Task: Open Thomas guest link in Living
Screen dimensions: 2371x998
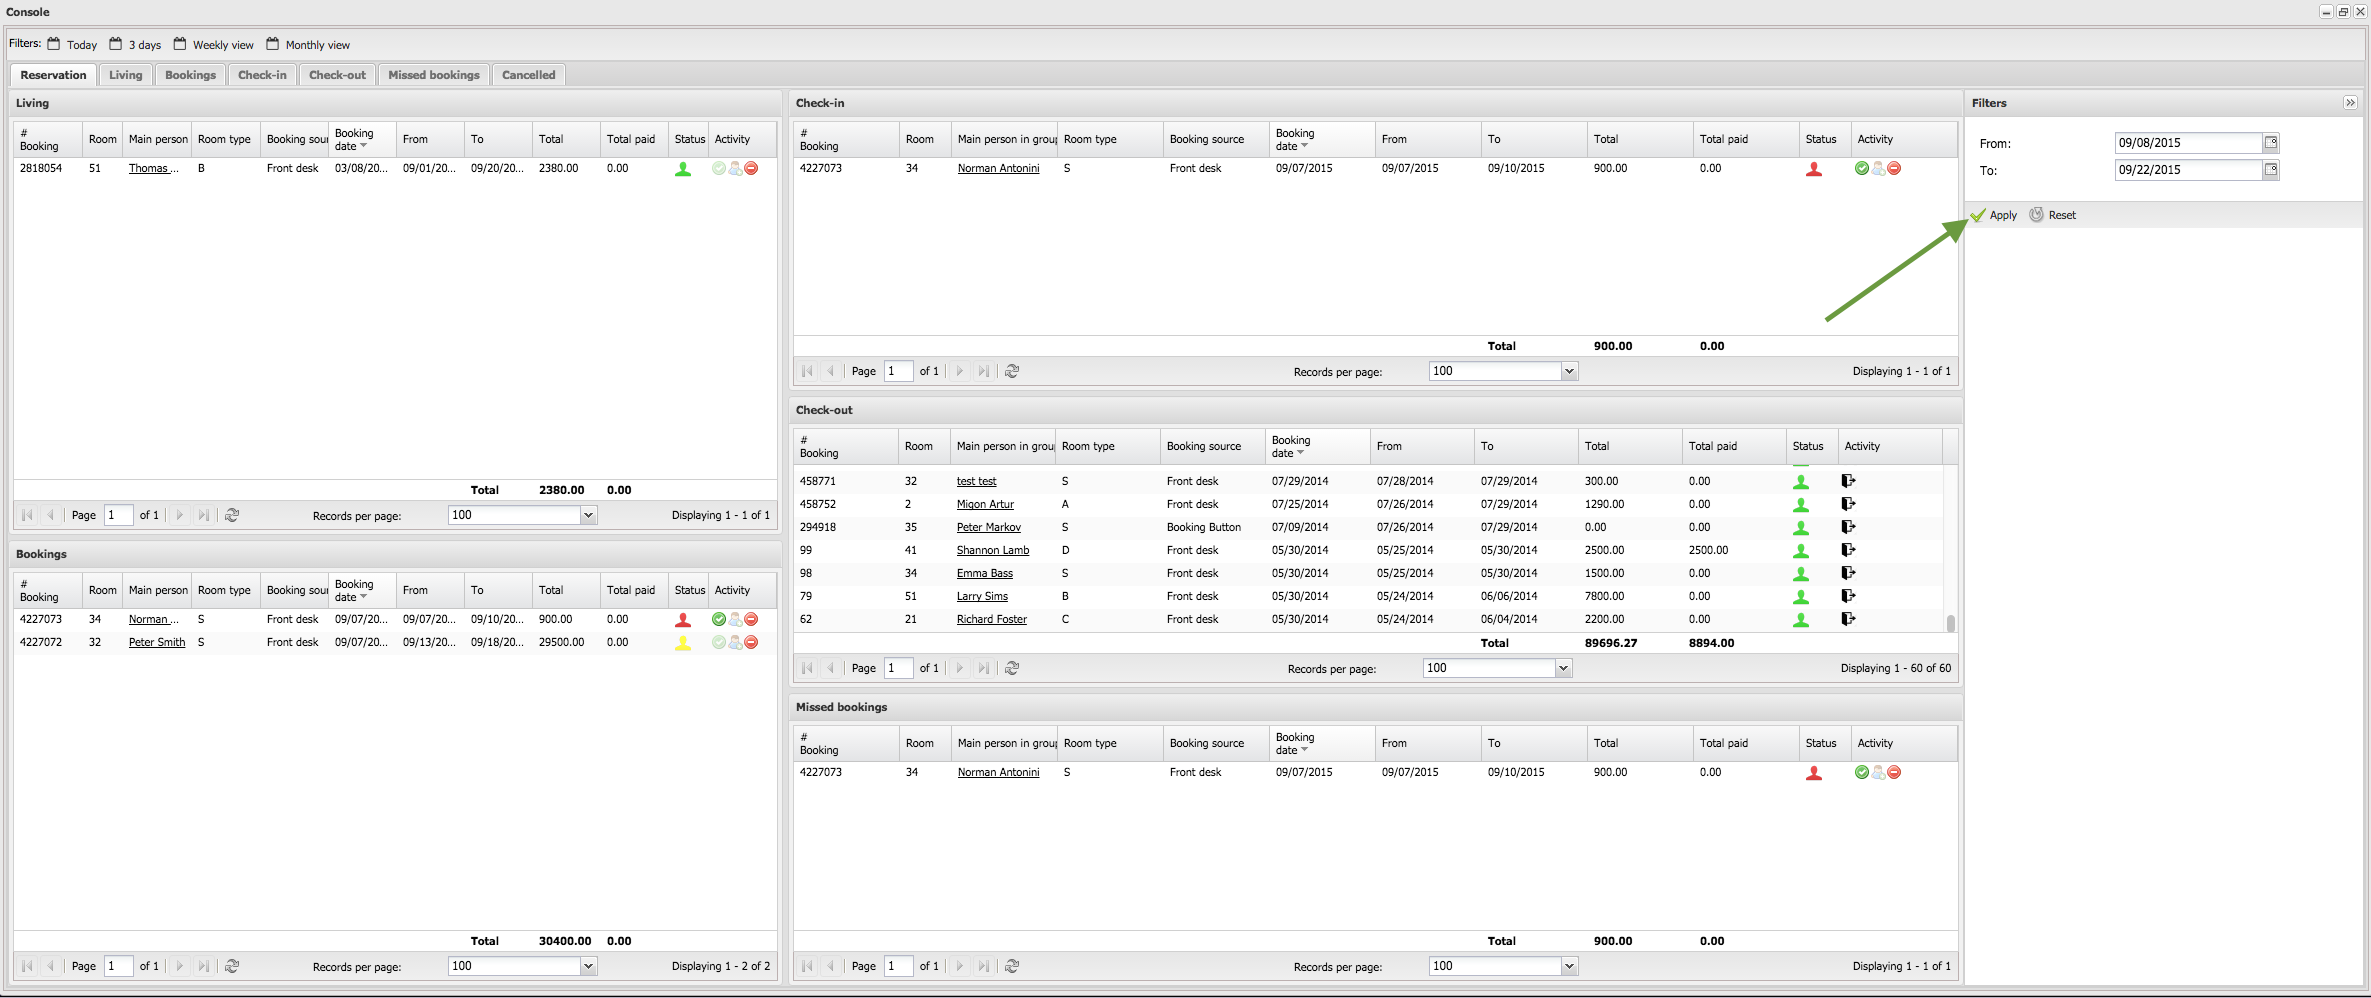Action: [x=154, y=168]
